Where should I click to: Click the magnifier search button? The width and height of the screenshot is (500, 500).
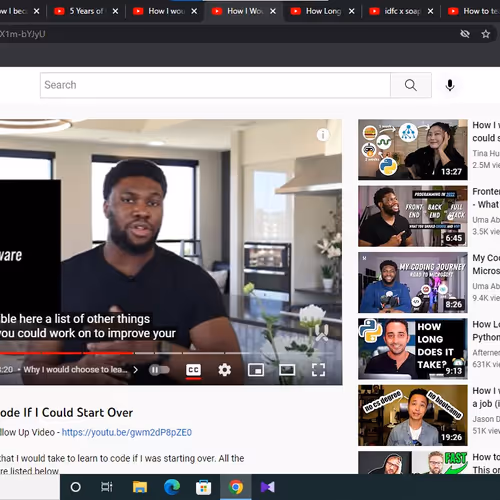click(x=411, y=85)
